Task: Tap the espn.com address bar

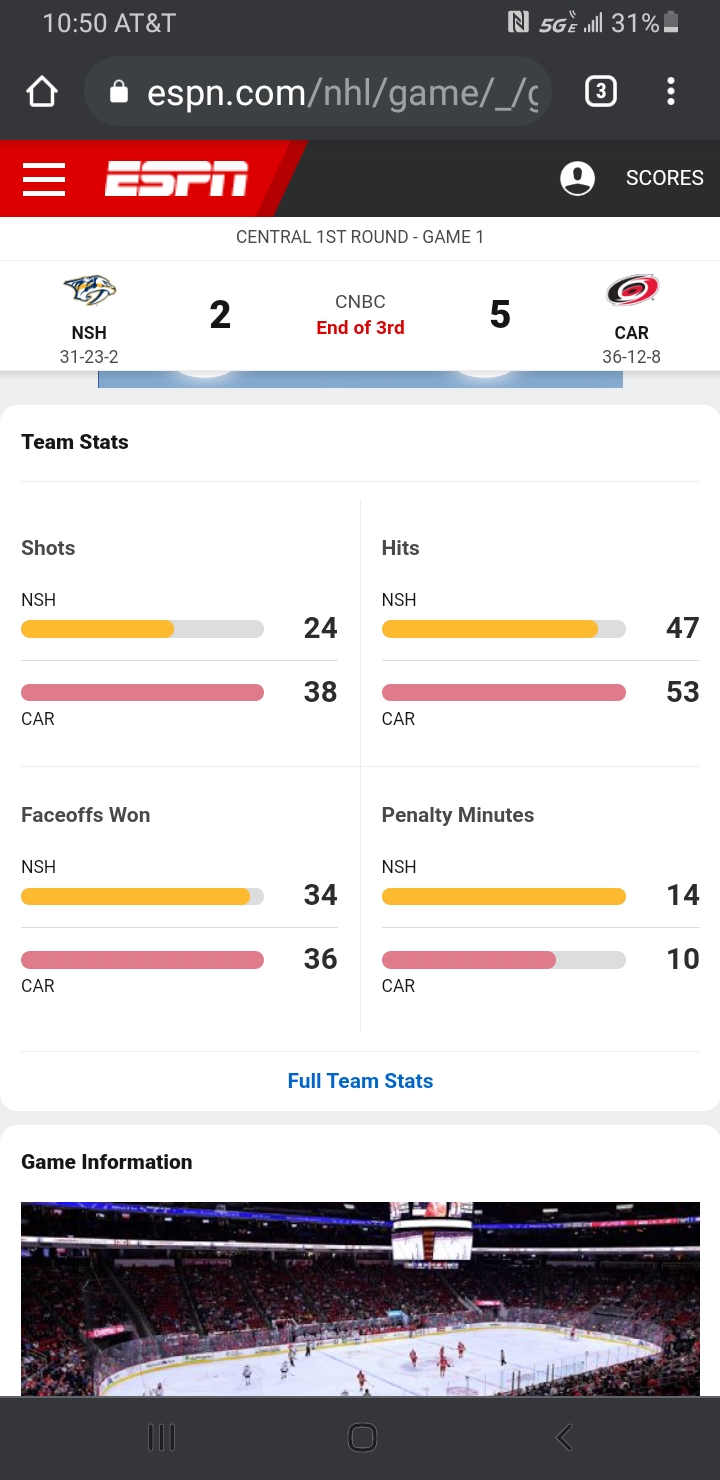Action: point(340,93)
